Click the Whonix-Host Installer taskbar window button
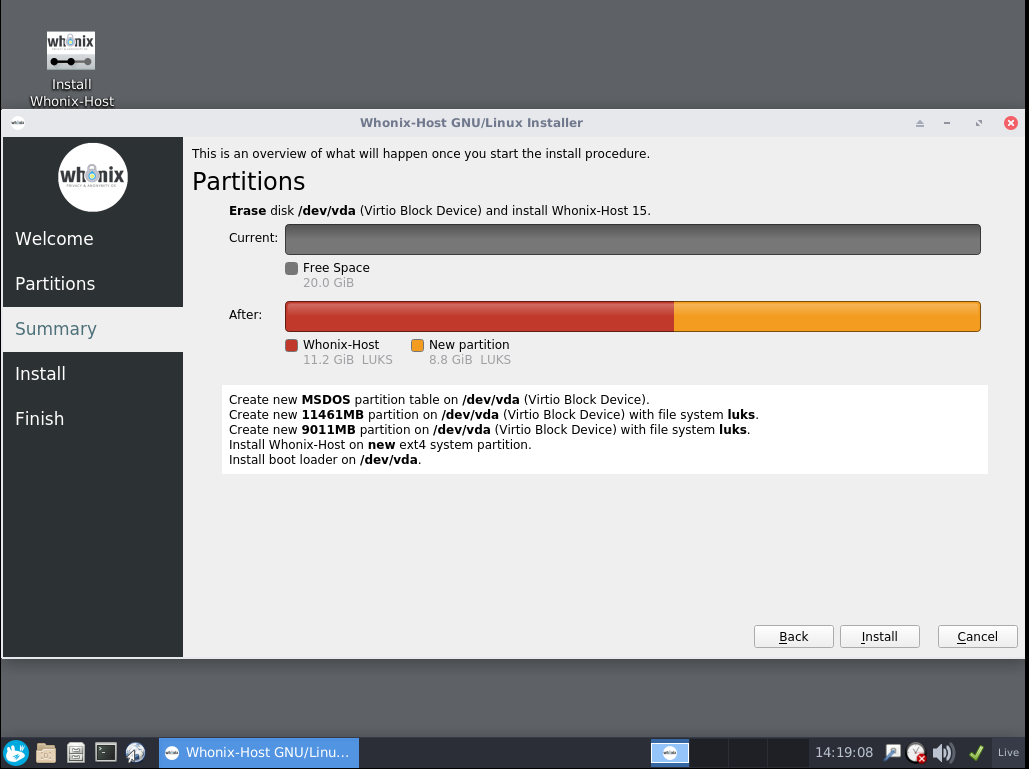The image size is (1029, 769). (x=259, y=753)
